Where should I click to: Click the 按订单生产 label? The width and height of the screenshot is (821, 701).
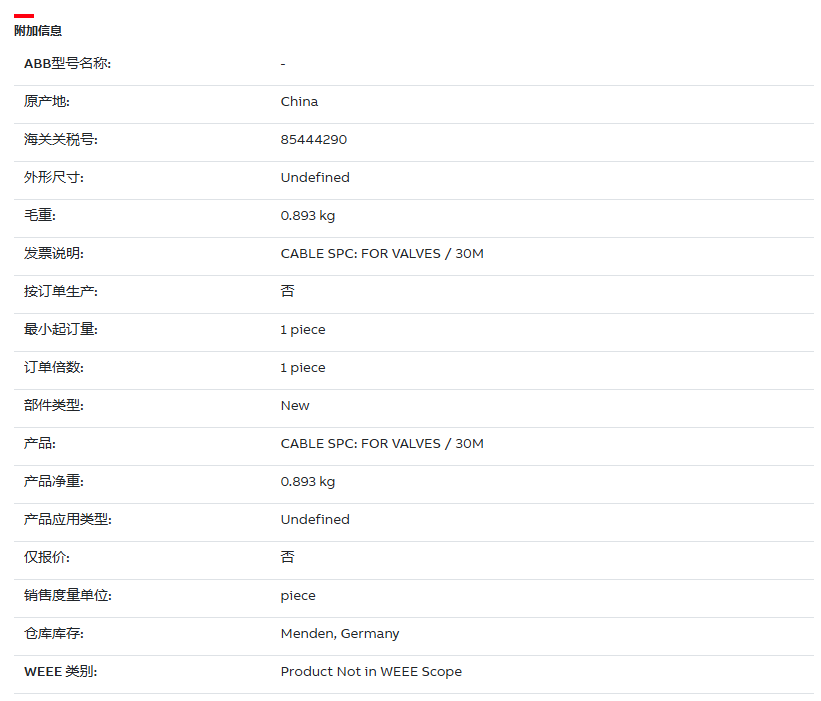(61, 291)
